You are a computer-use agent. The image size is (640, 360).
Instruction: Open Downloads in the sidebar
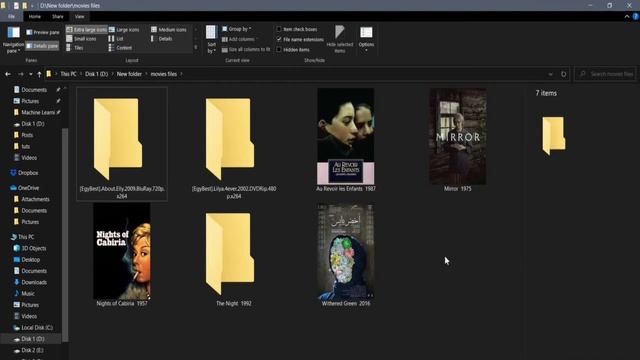34,282
